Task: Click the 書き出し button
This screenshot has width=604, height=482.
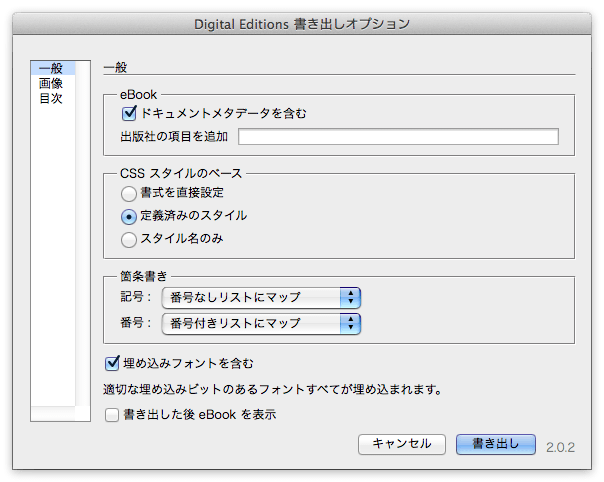Action: click(x=496, y=444)
